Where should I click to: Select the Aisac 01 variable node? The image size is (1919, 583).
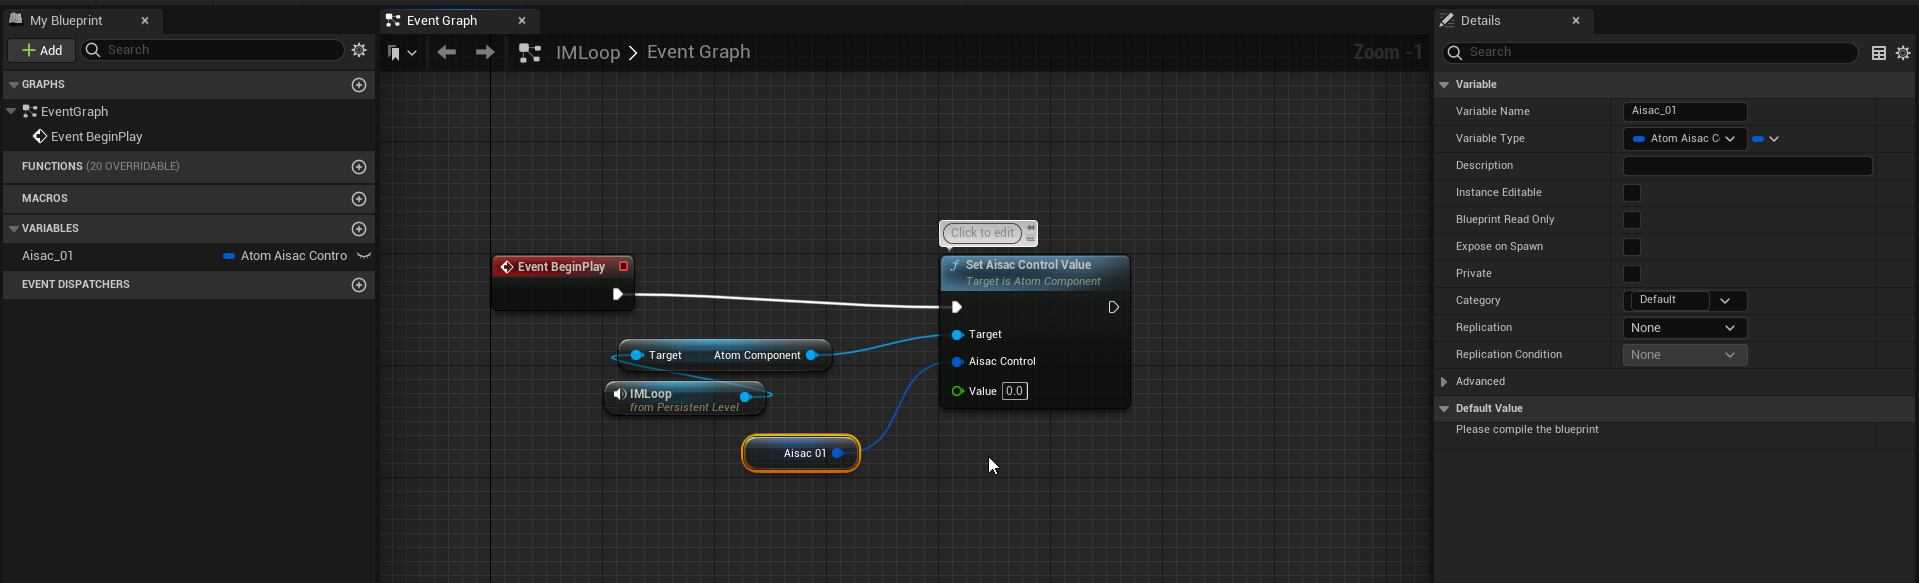click(800, 453)
